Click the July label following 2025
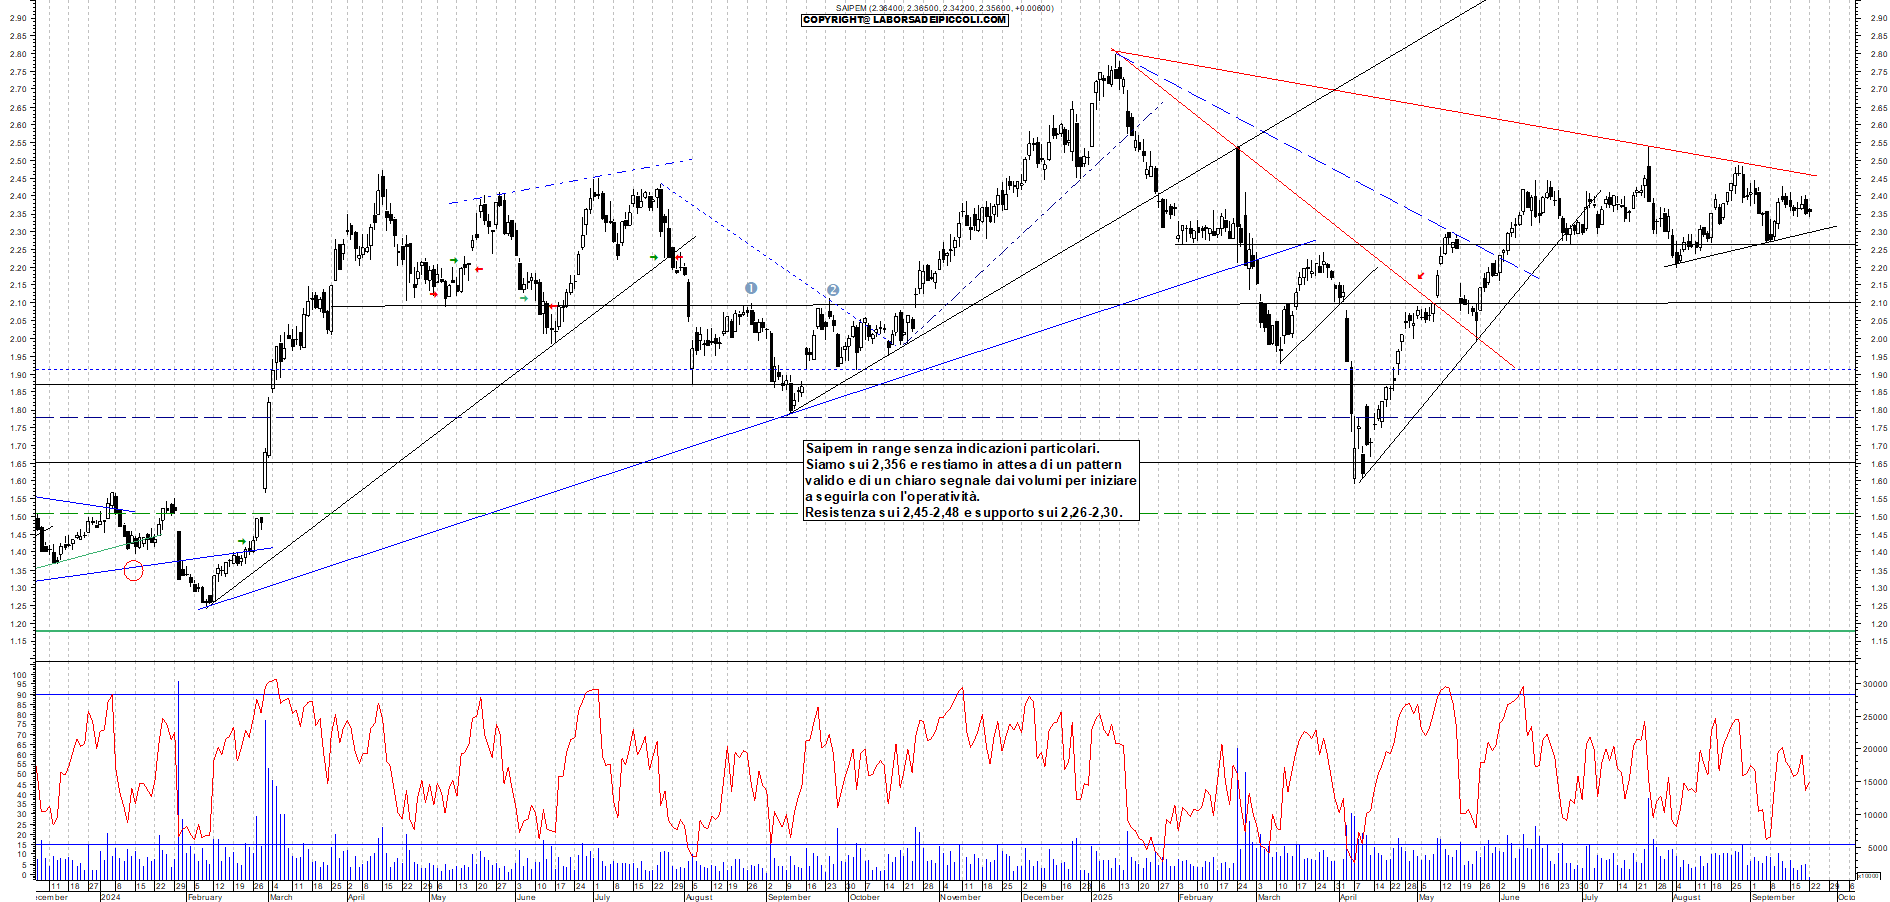The height and width of the screenshot is (902, 1890). pyautogui.click(x=1590, y=897)
